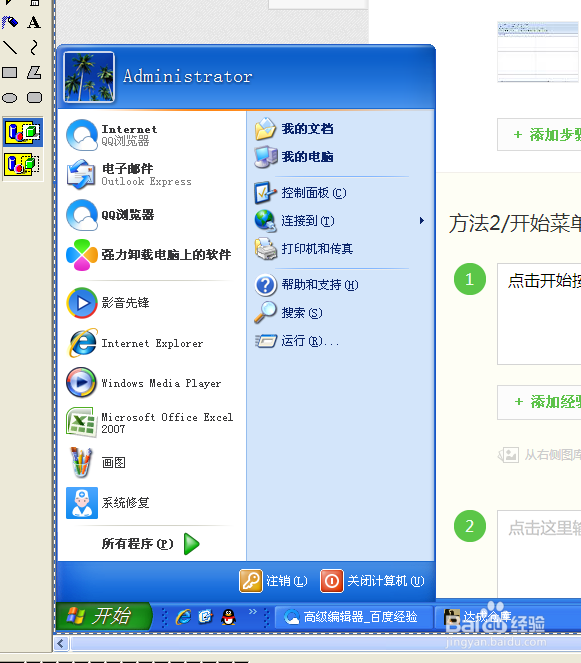Choose opaque selection mode option

click(23, 133)
